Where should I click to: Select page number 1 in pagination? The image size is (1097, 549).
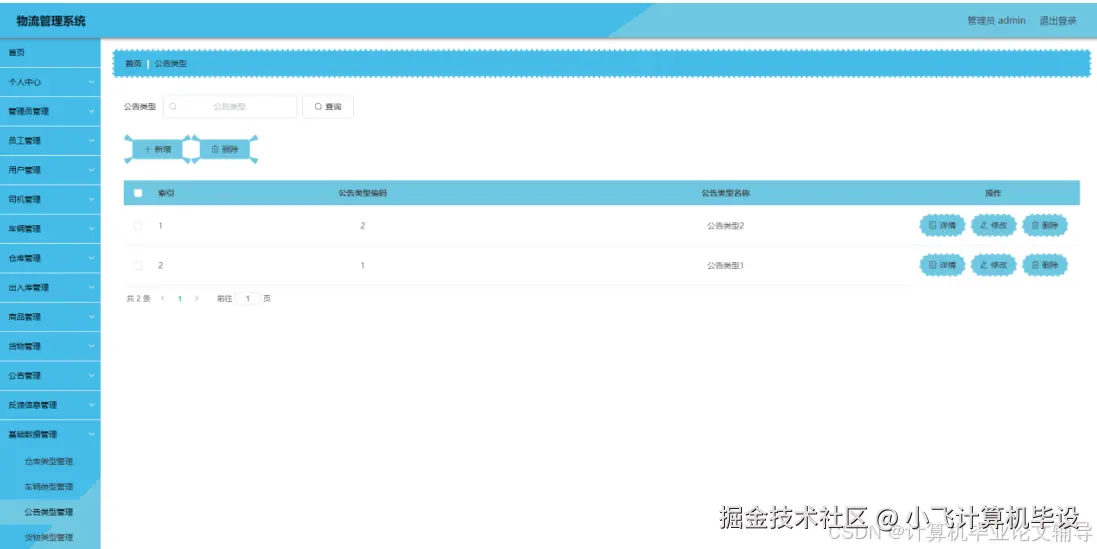pos(180,299)
